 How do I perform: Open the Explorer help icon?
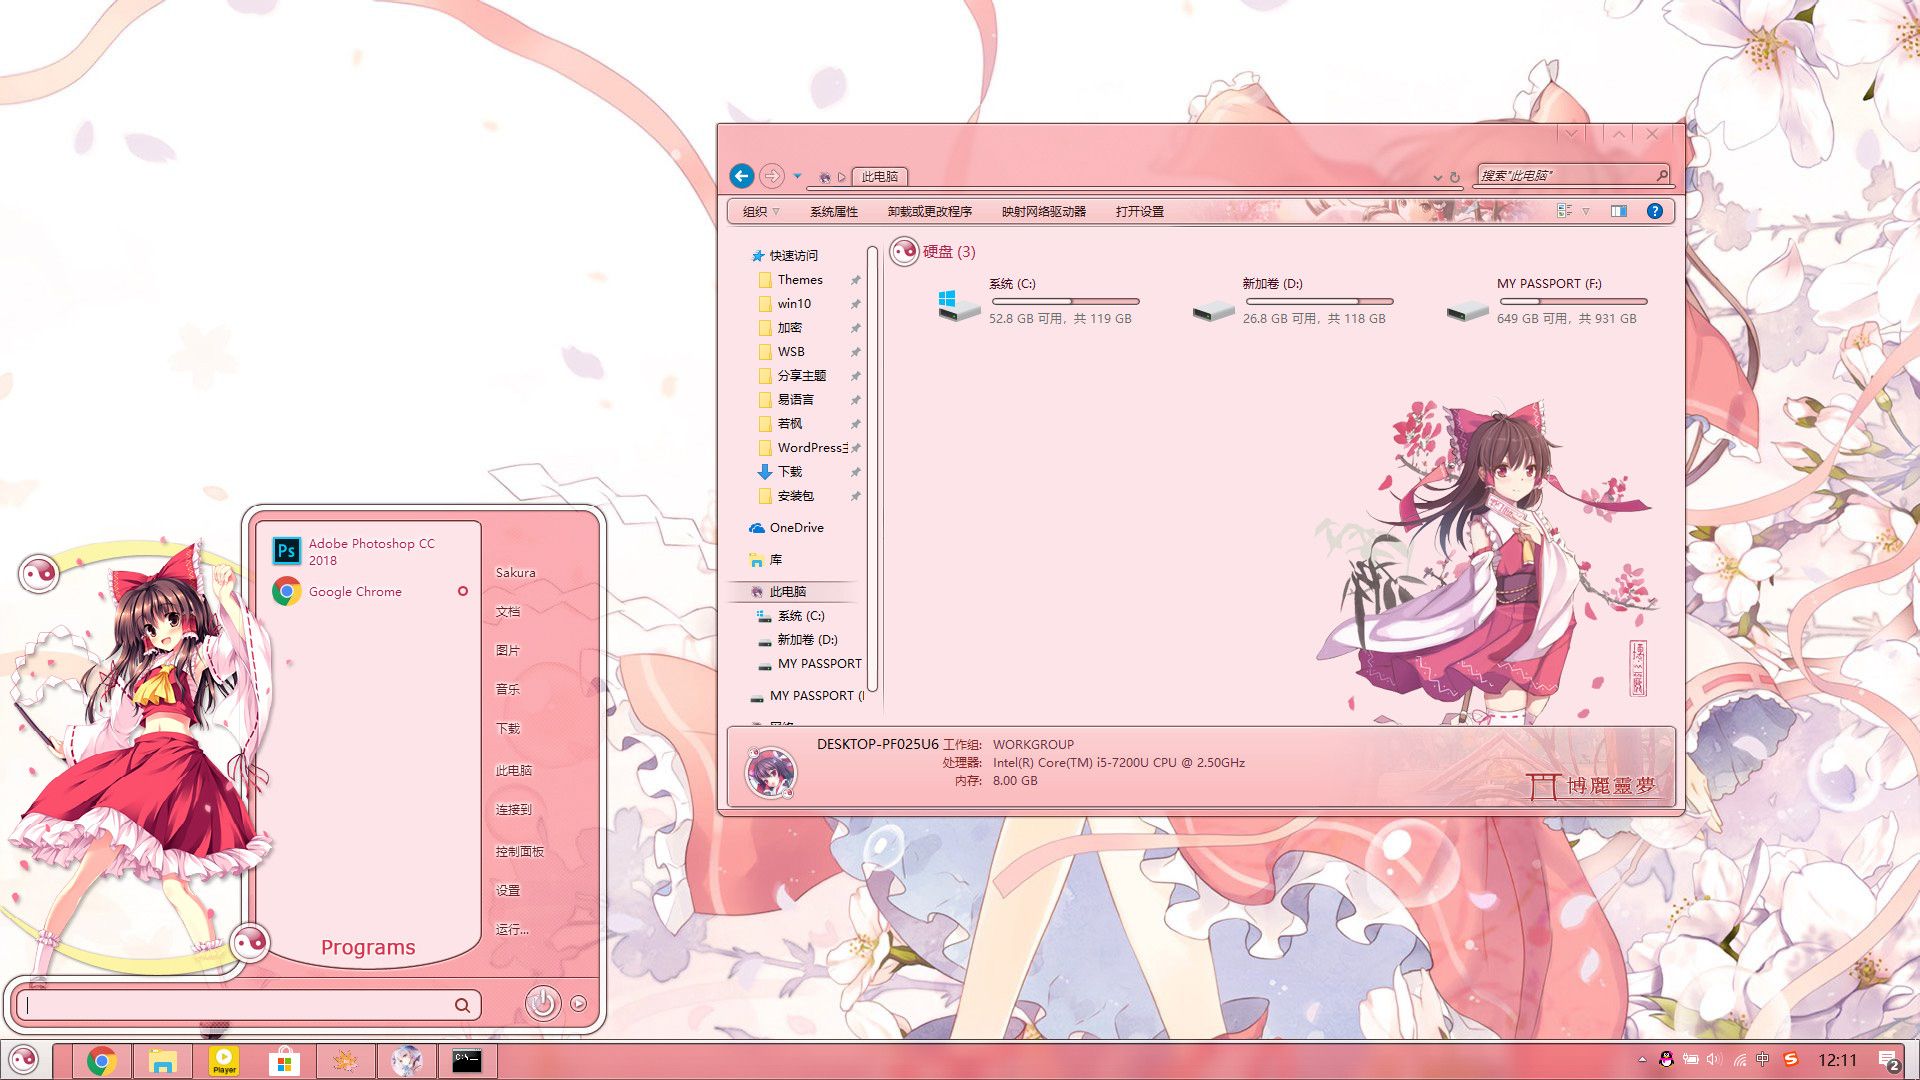pos(1655,211)
